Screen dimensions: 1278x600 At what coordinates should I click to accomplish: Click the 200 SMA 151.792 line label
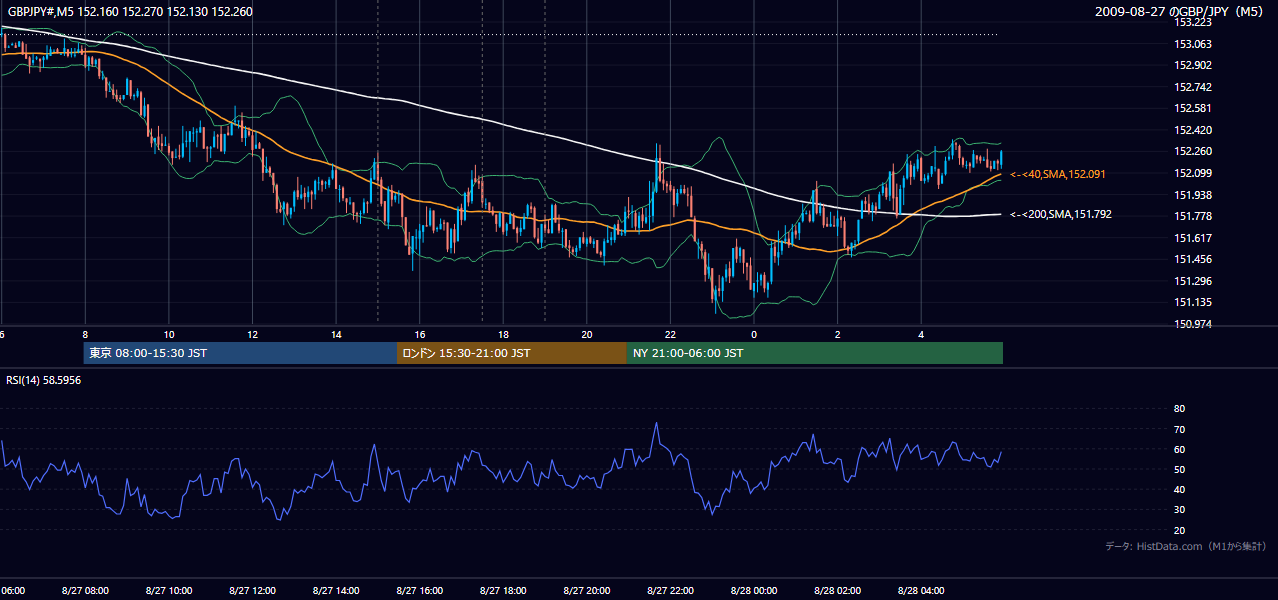click(1060, 214)
